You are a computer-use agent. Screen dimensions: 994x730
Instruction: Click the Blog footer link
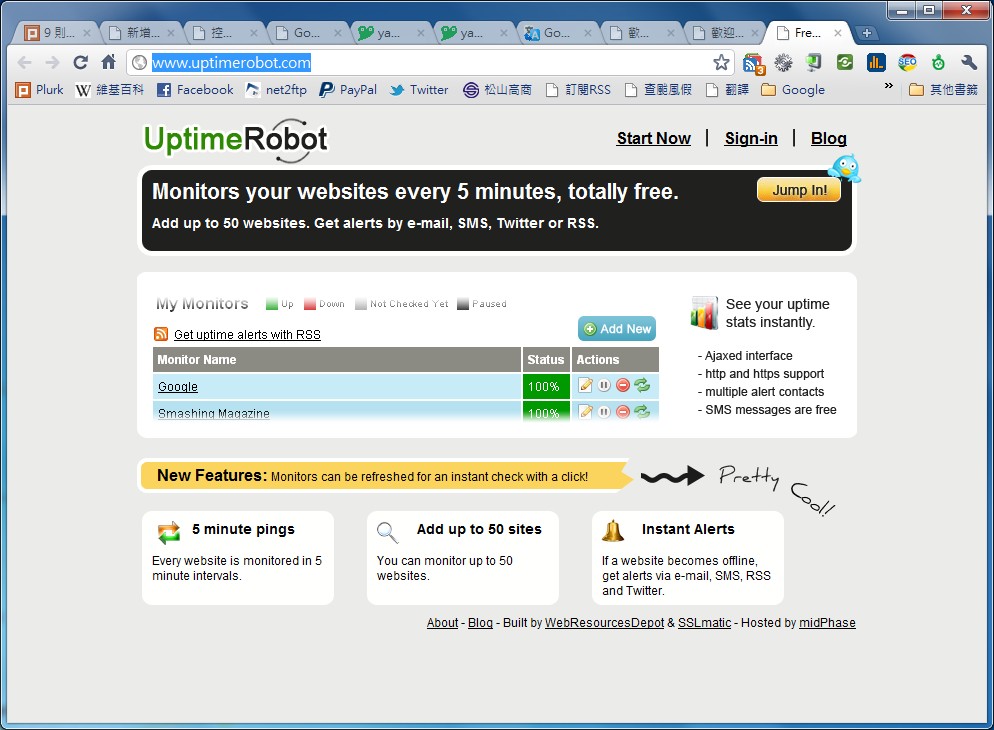click(x=480, y=623)
